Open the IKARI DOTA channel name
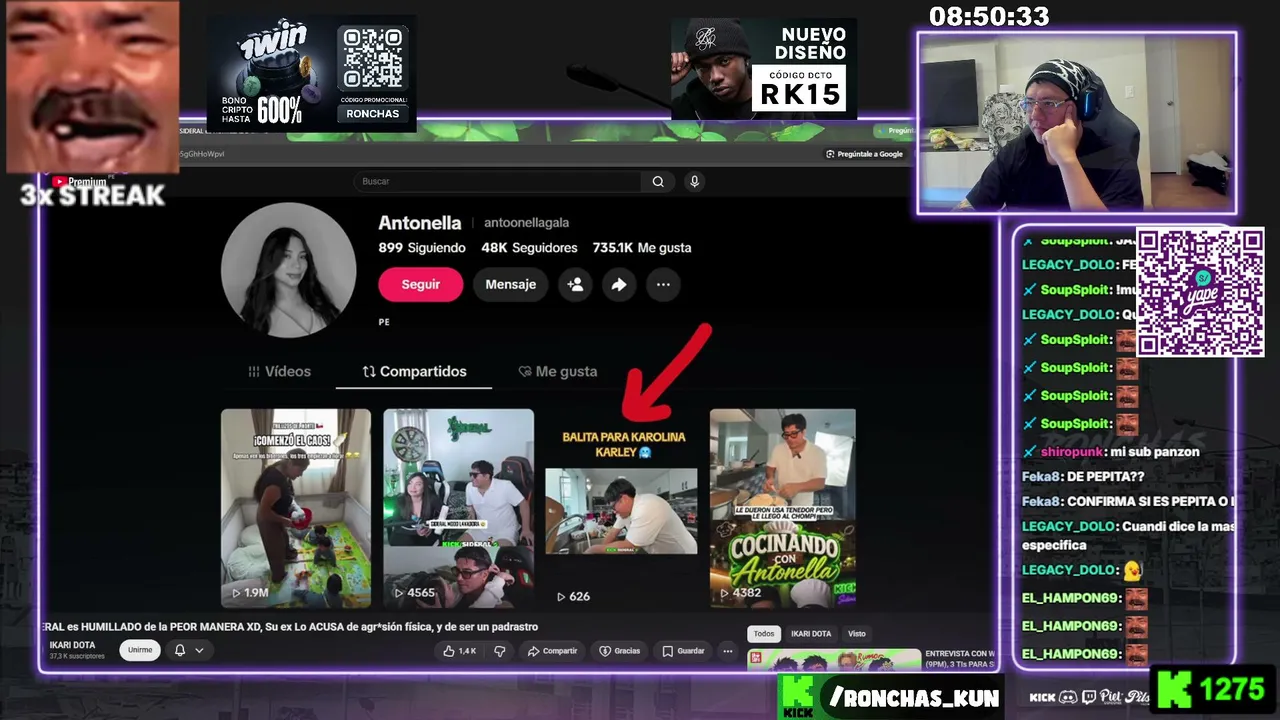Image resolution: width=1280 pixels, height=720 pixels. click(72, 645)
